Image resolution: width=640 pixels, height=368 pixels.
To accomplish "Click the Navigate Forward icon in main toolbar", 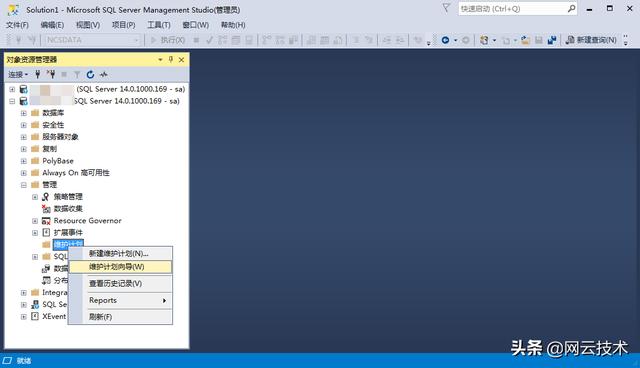I will click(465, 40).
